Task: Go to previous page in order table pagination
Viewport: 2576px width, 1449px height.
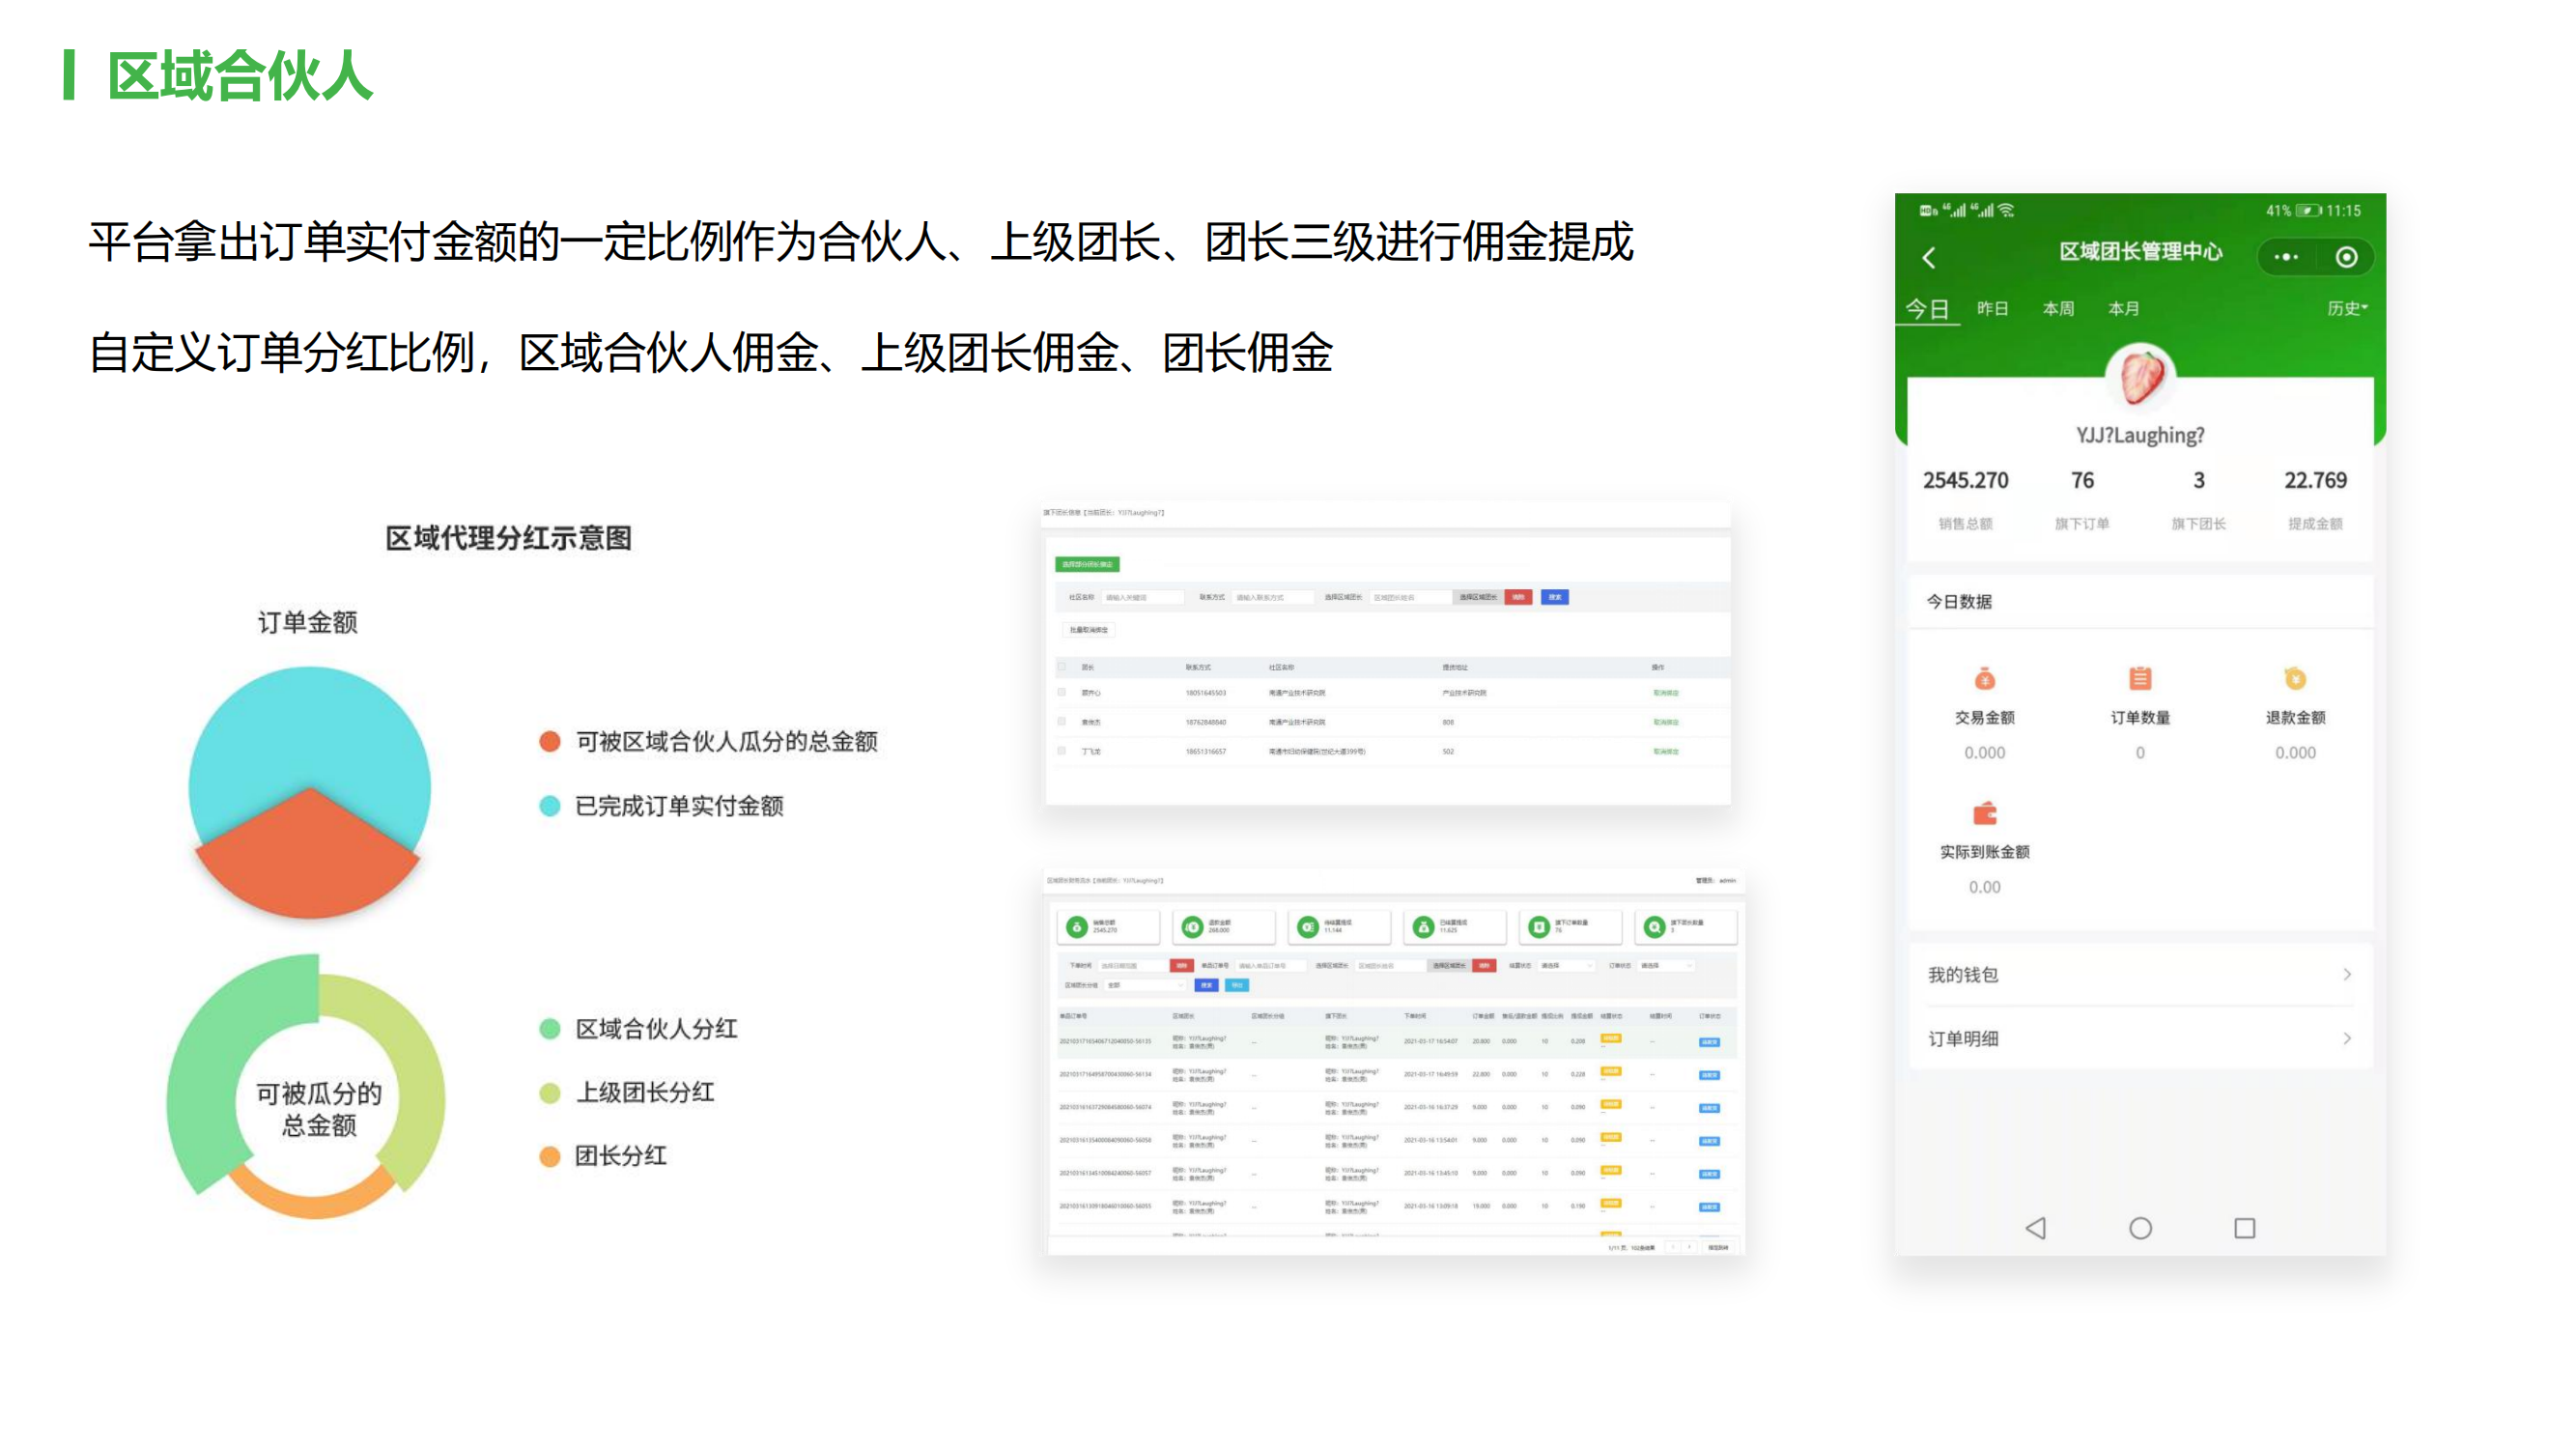Action: (x=1673, y=1247)
